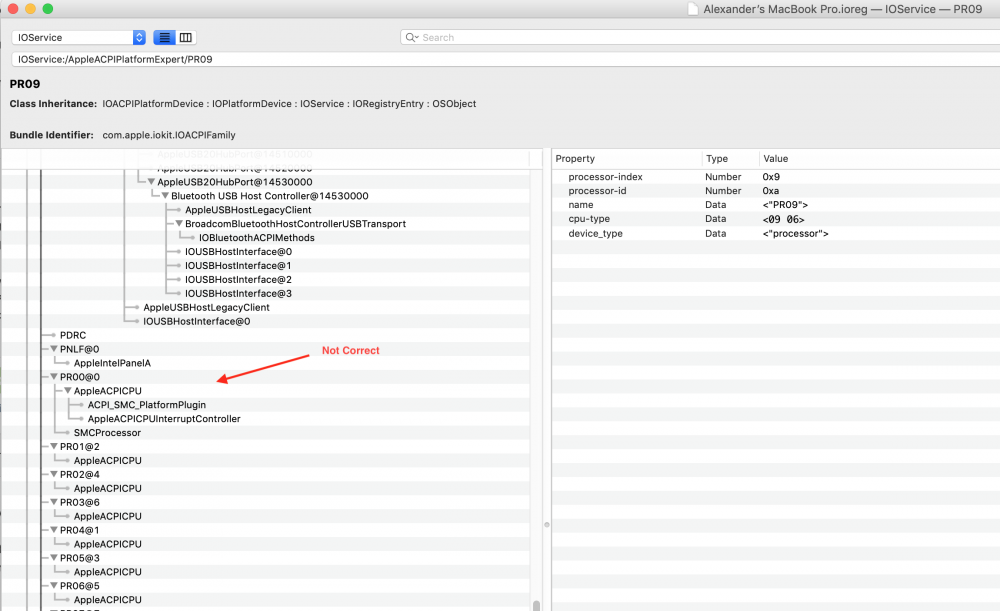Click the document icon in title bar

[x=693, y=9]
